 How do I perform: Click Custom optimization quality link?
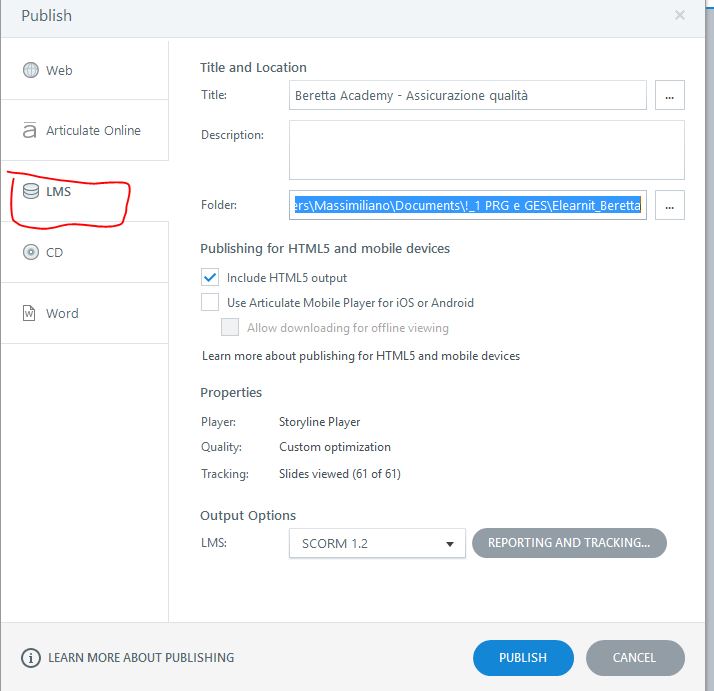point(335,447)
